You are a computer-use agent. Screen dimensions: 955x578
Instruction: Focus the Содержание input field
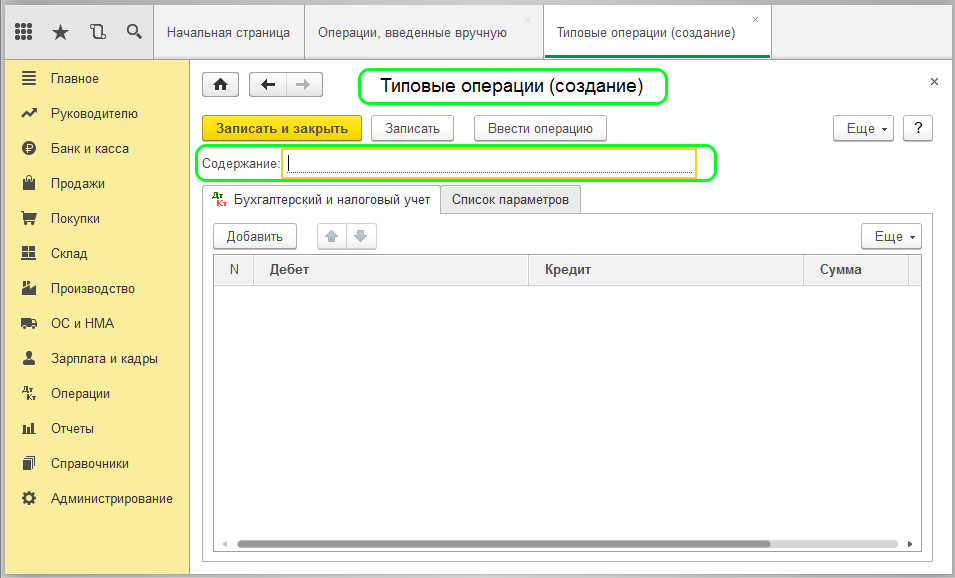click(x=490, y=163)
